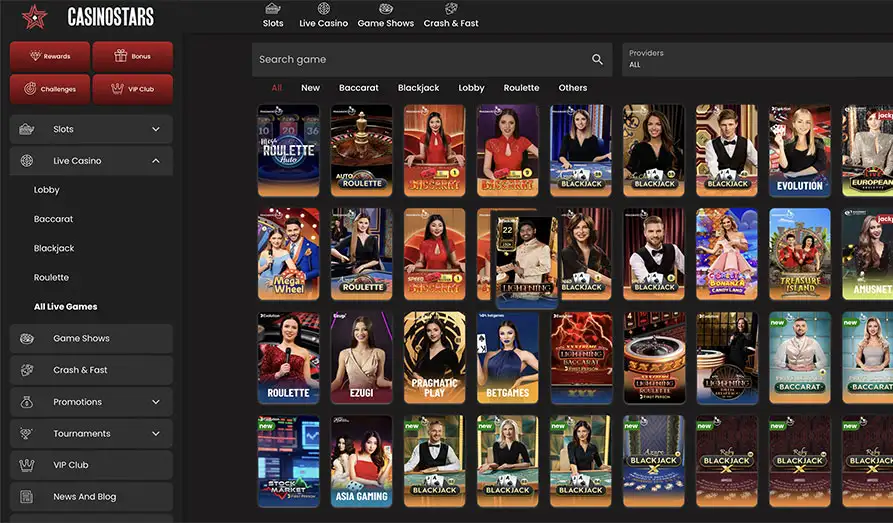Go to Blackjack in Live Casino submenu

pyautogui.click(x=54, y=248)
